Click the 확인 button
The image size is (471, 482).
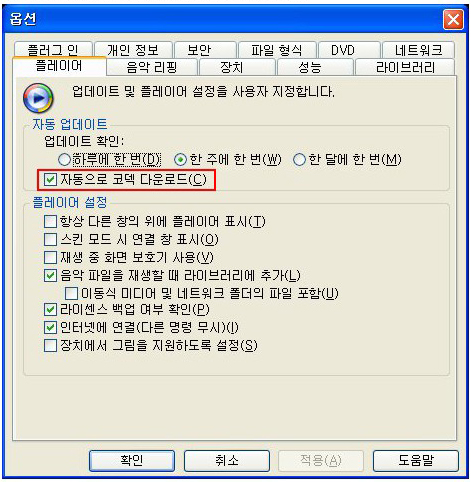(132, 461)
